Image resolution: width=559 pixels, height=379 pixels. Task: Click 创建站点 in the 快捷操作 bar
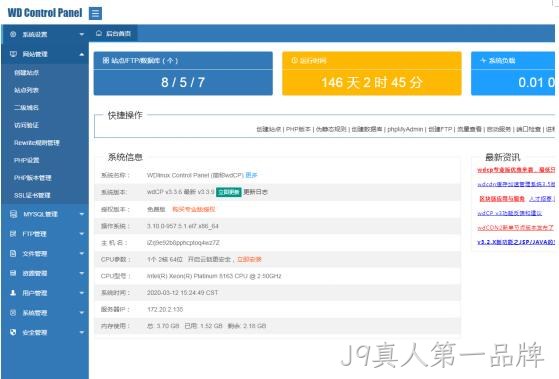(269, 129)
